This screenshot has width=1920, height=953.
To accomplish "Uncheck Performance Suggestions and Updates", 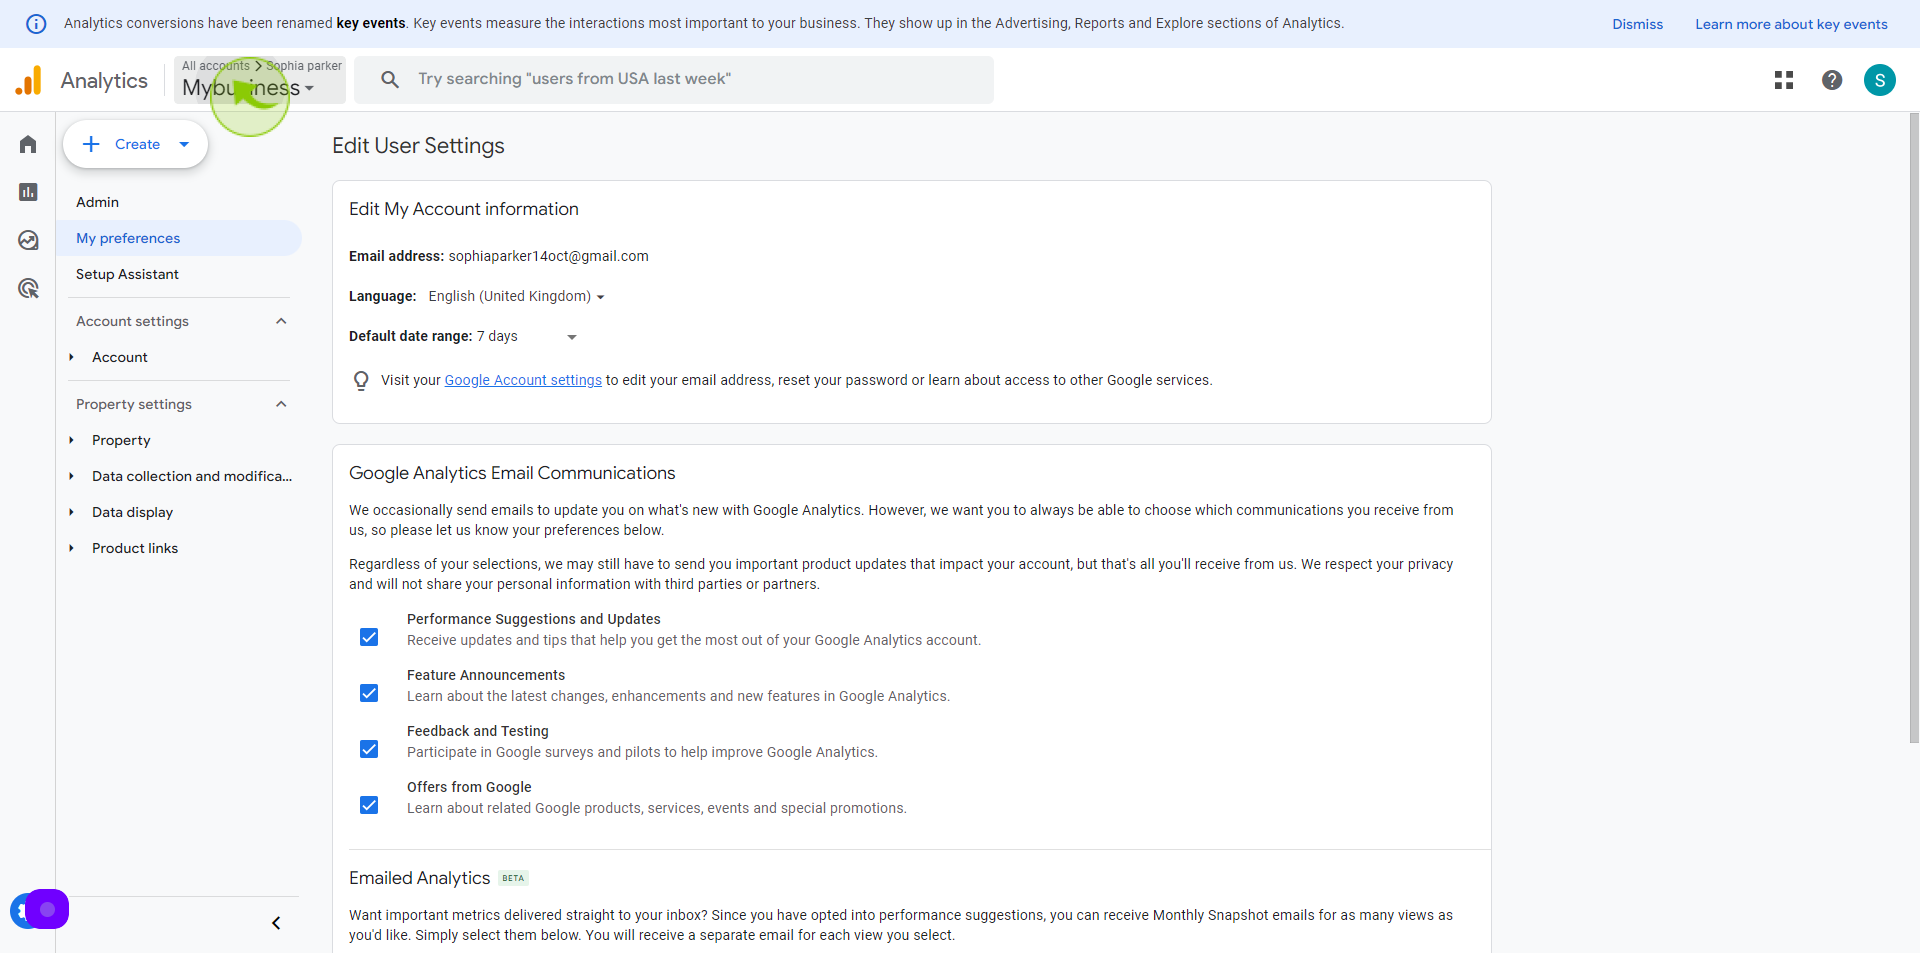I will click(x=369, y=637).
